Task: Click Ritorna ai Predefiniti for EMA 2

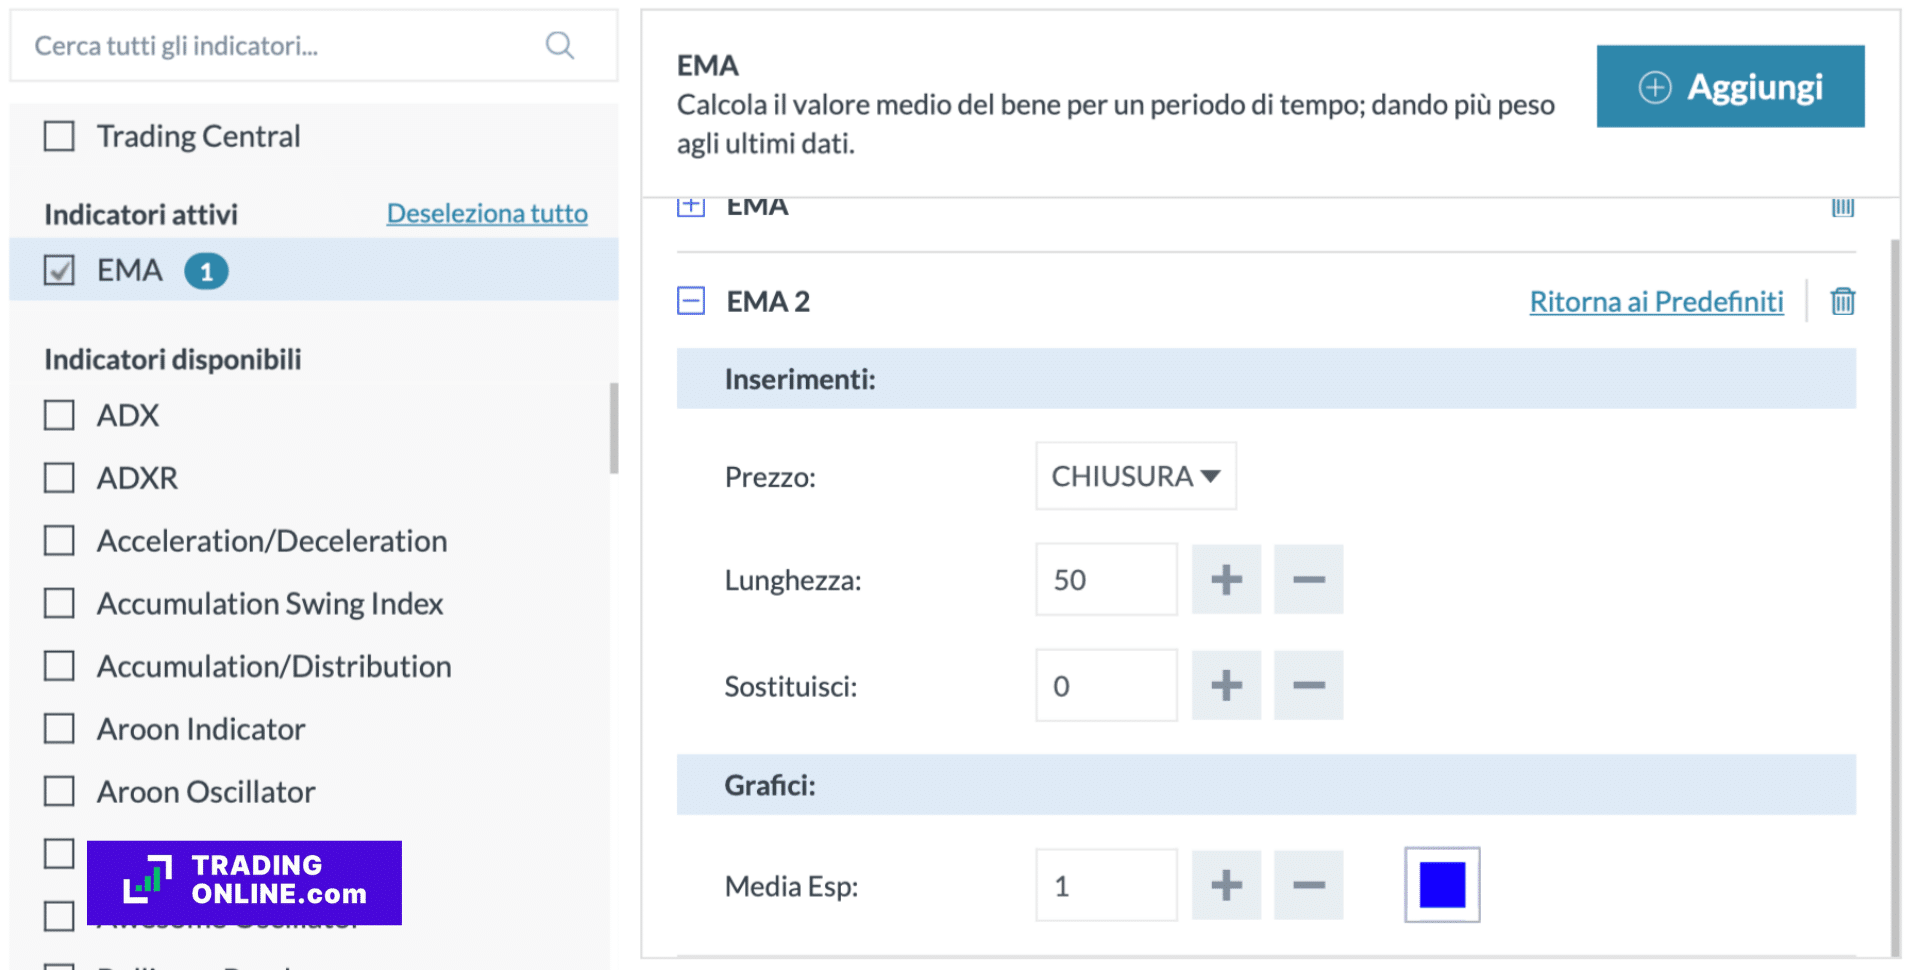Action: point(1656,300)
